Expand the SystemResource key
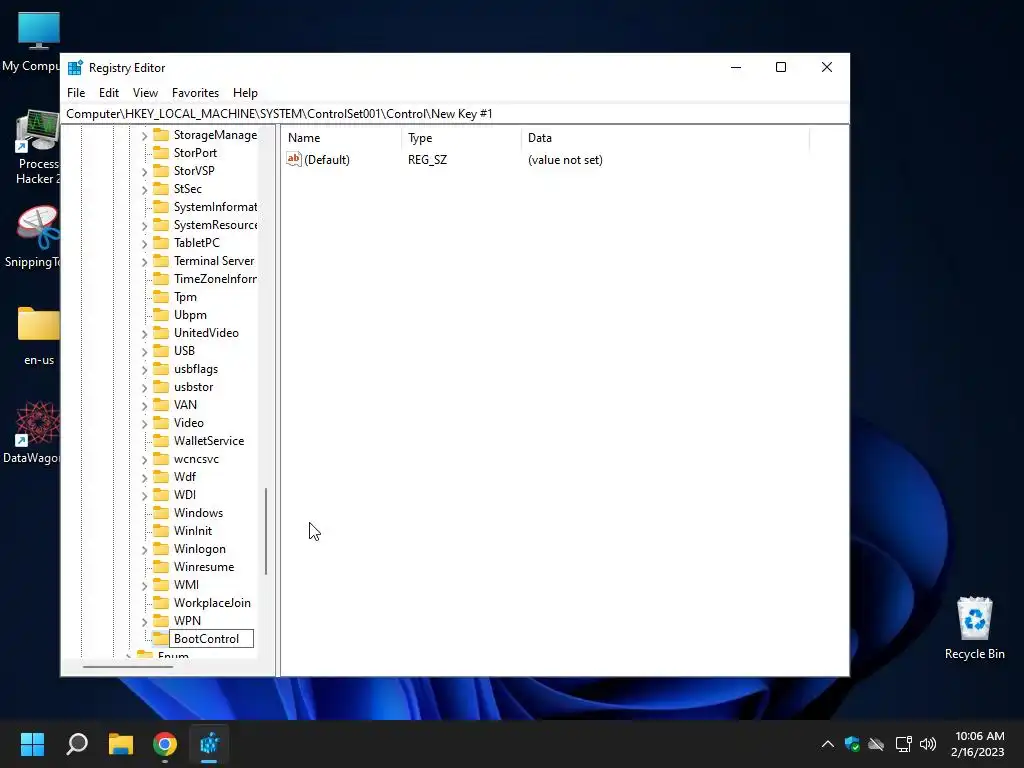 [144, 226]
